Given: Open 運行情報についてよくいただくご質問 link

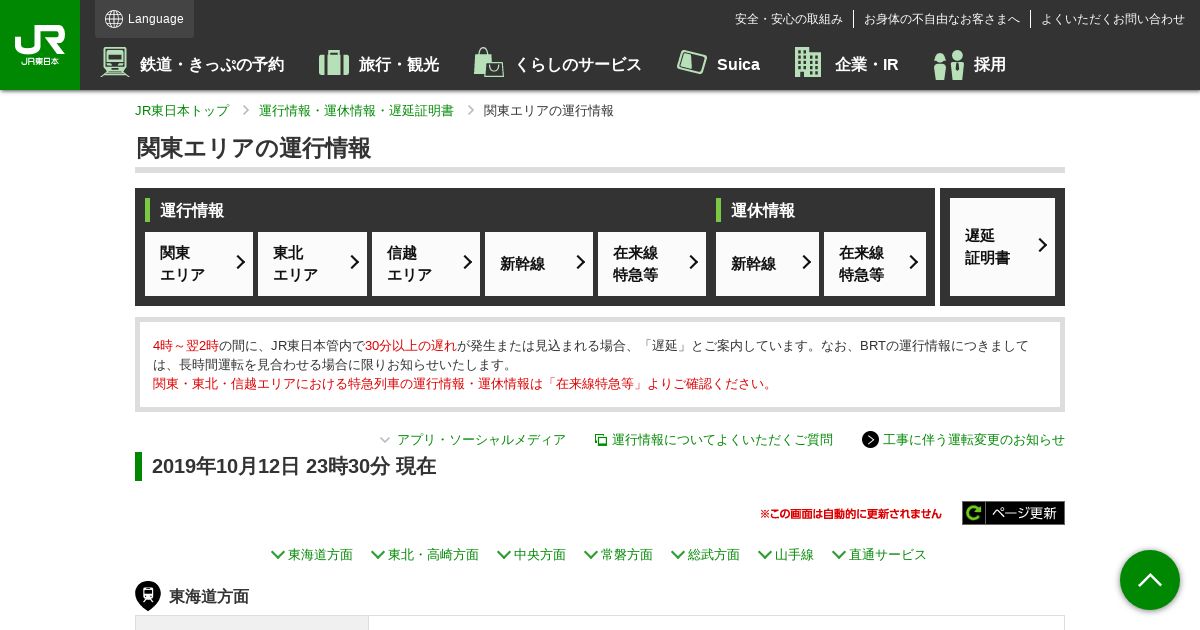Looking at the screenshot, I should click(x=722, y=440).
